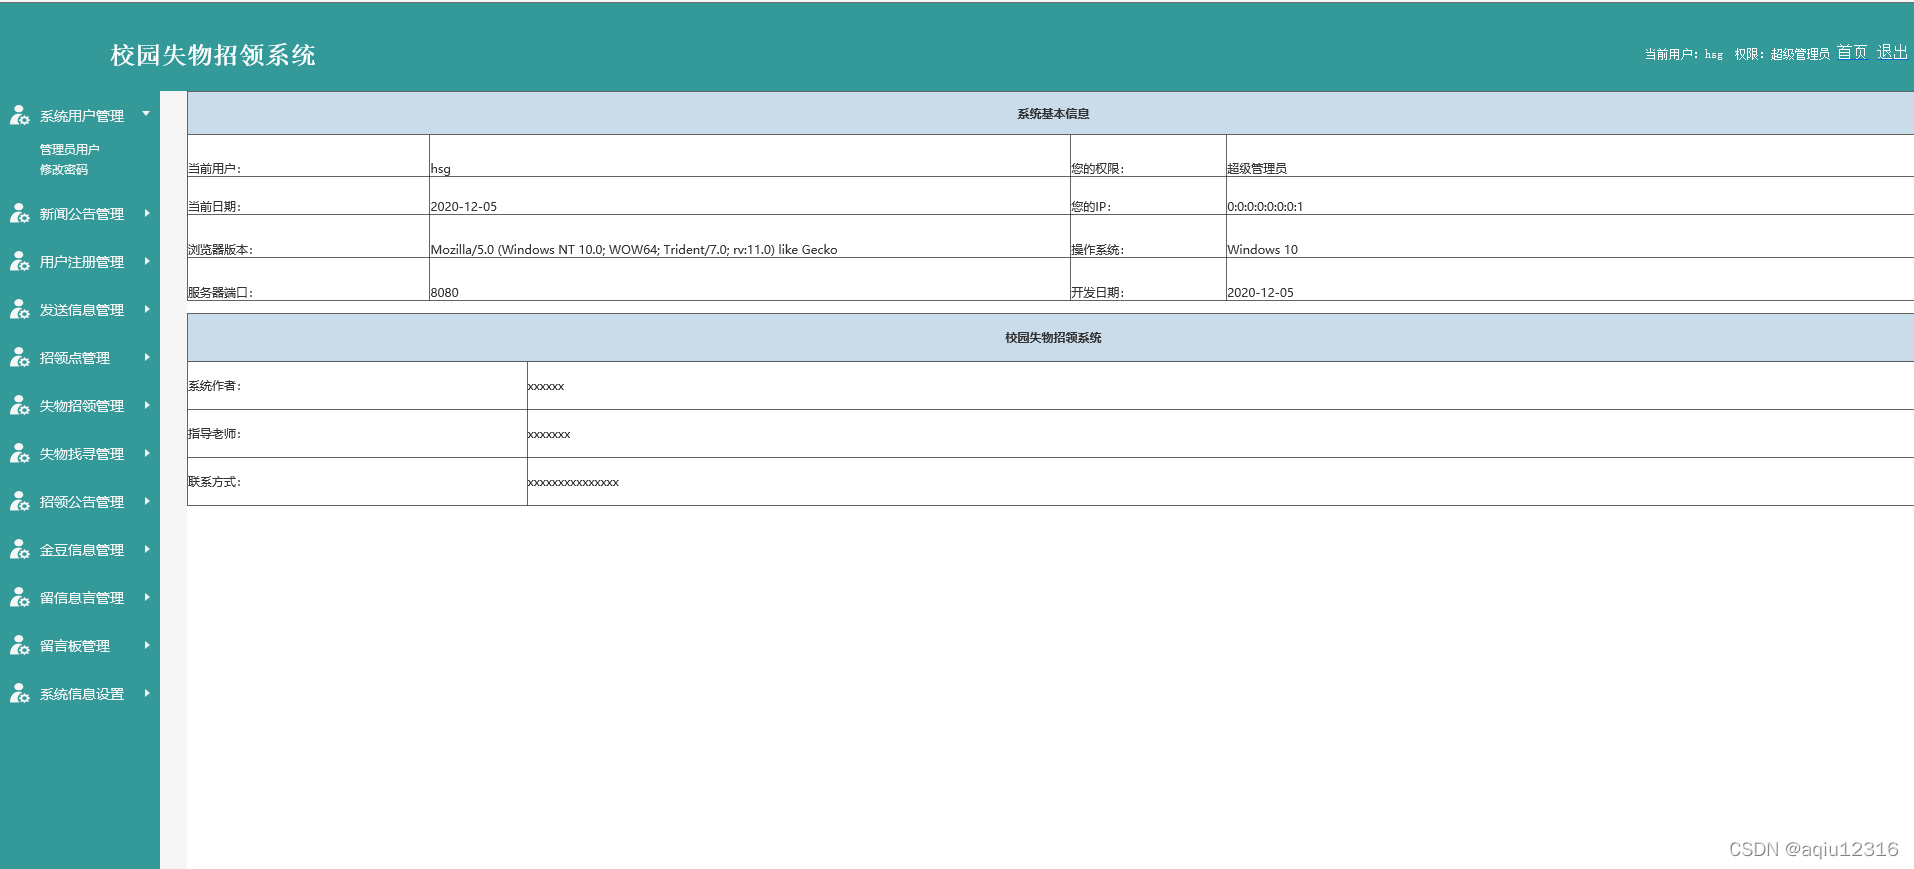The height and width of the screenshot is (869, 1914).
Task: Click the user icon beside 留言板管理
Action: tap(19, 646)
